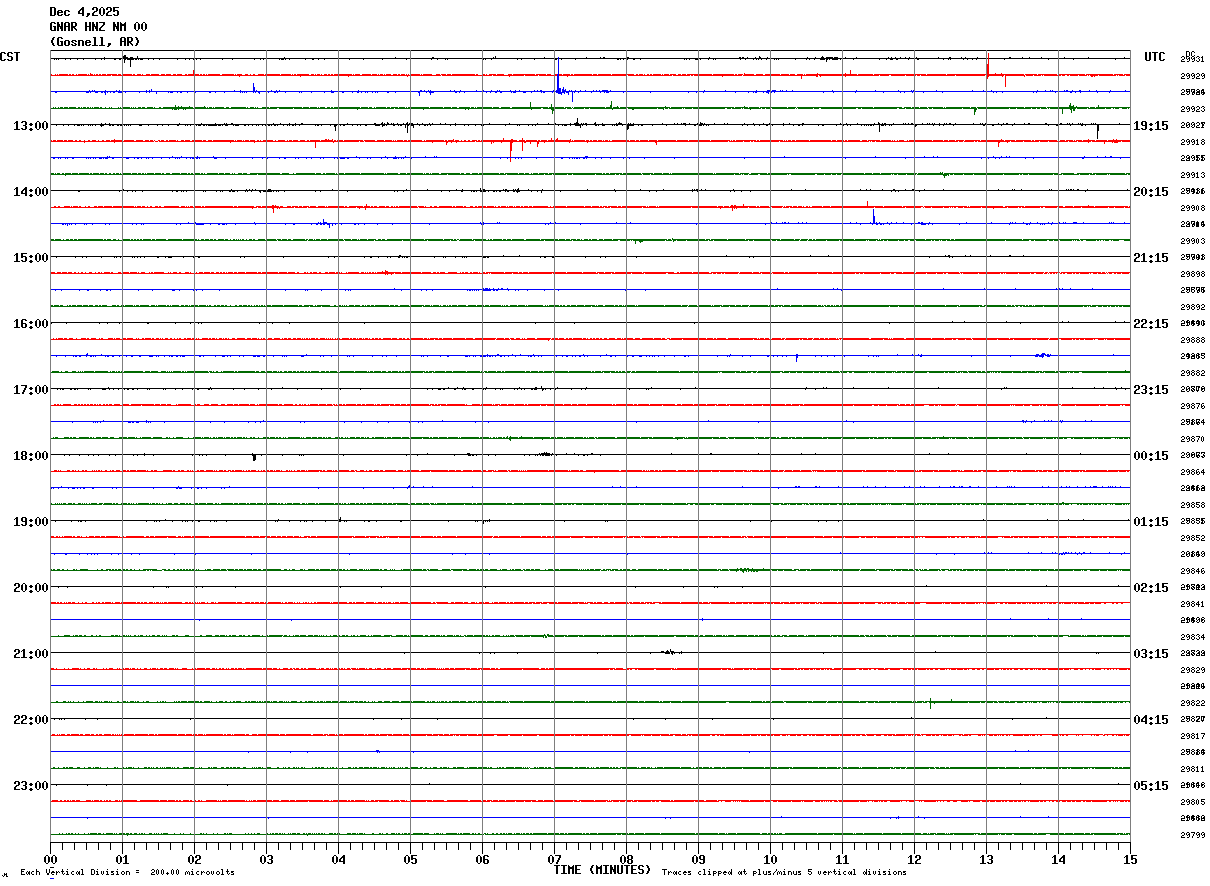
Task: Click the 19:15 UTC time label
Action: point(1151,126)
